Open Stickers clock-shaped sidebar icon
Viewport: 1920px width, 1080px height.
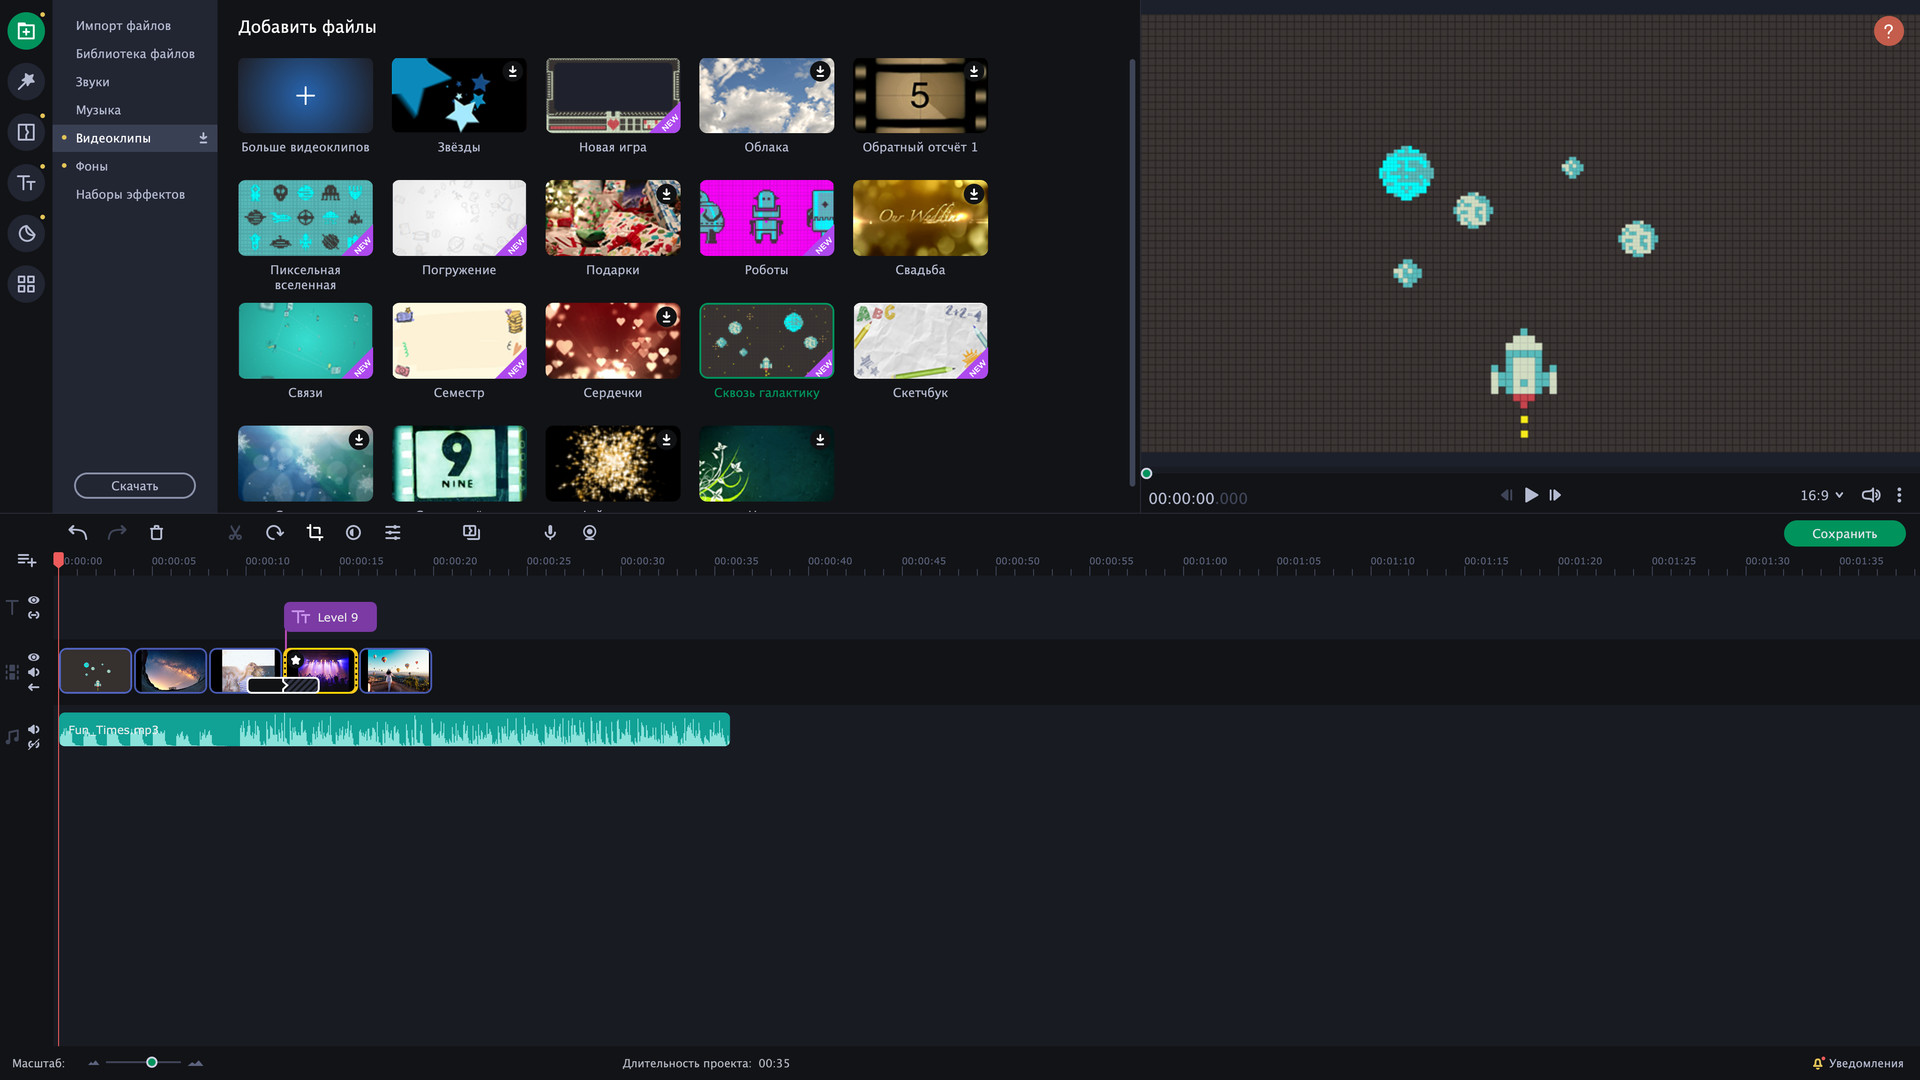tap(26, 234)
